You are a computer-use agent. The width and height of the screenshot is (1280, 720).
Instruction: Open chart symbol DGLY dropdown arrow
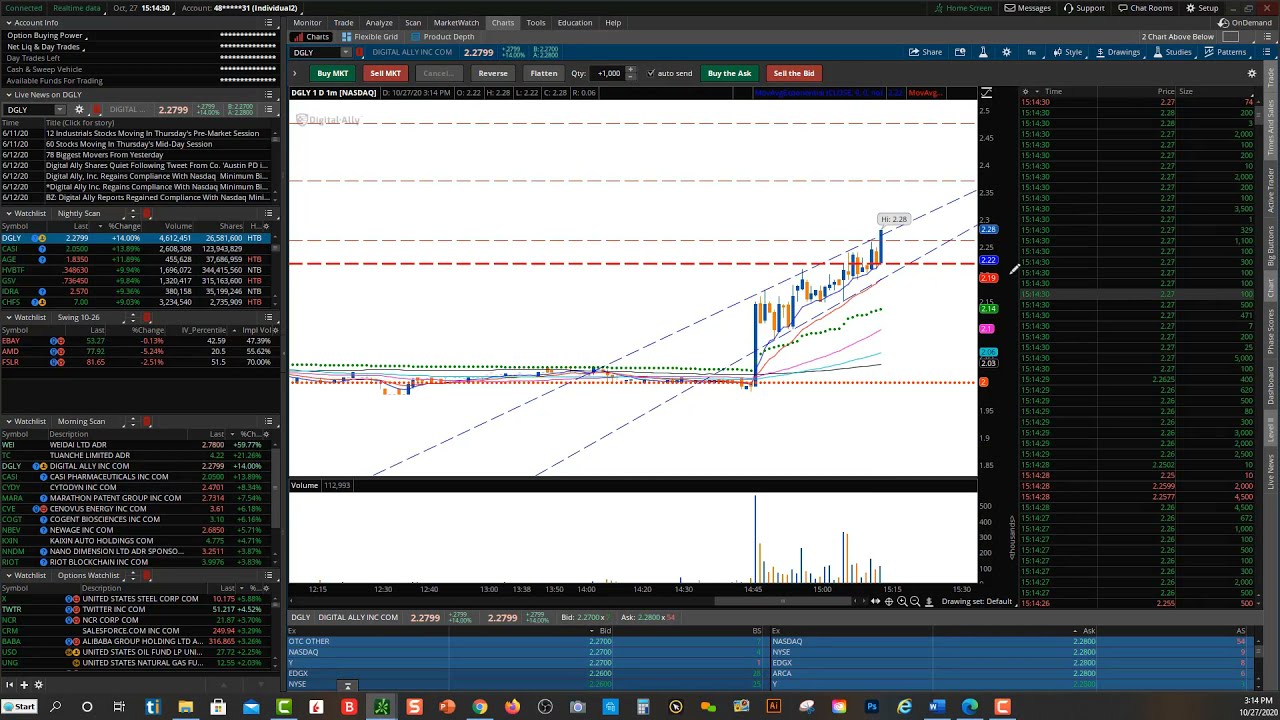347,52
